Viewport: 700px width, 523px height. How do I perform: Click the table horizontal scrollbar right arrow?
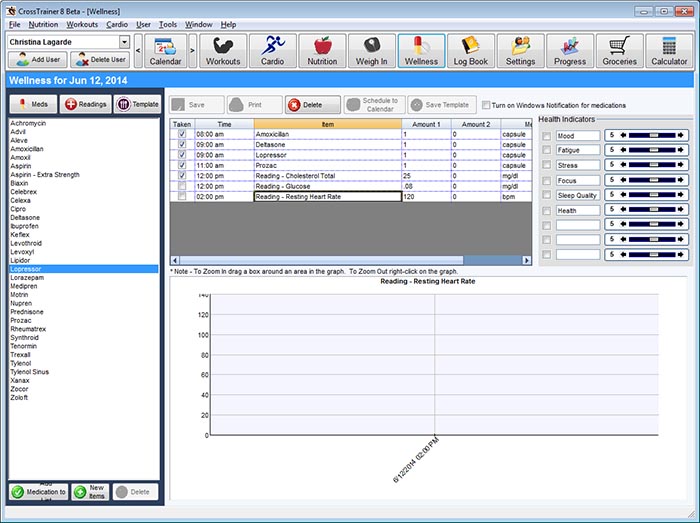pos(527,260)
